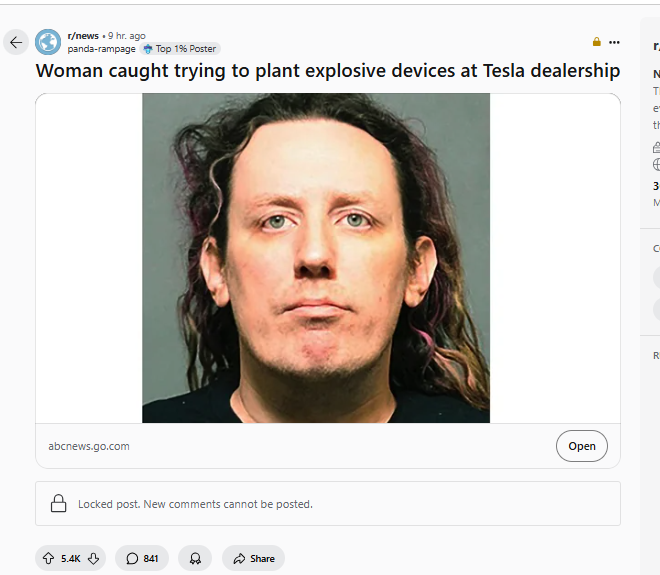The image size is (660, 575).
Task: Open the r/news globe avatar
Action: pos(48,42)
